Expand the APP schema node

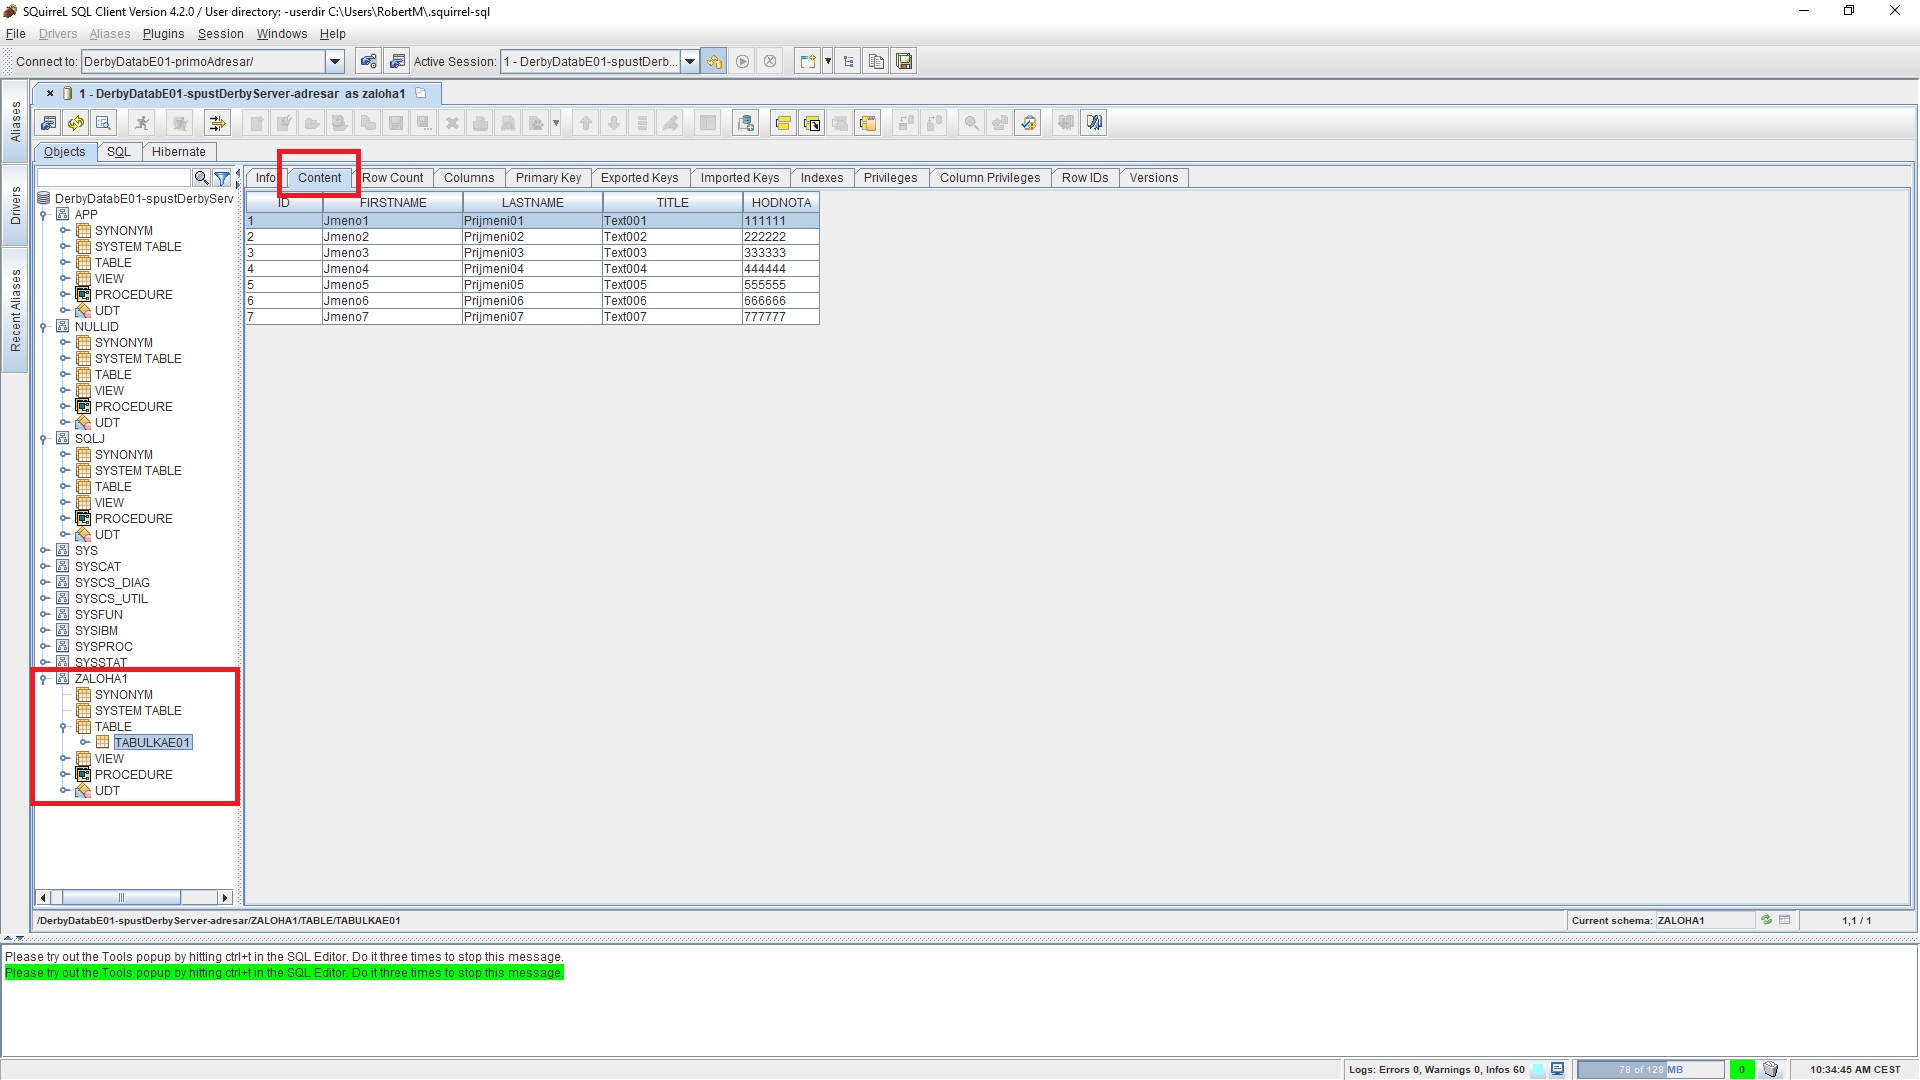pyautogui.click(x=46, y=214)
